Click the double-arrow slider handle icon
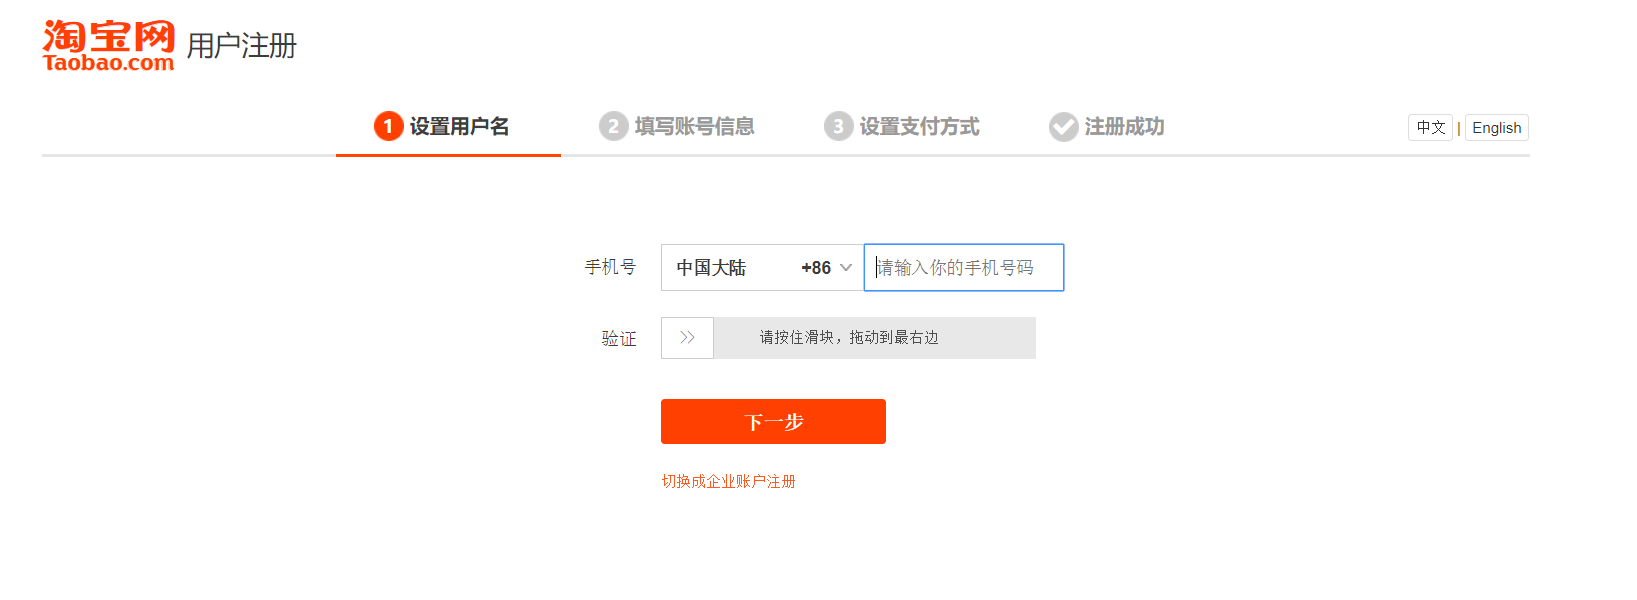Image resolution: width=1637 pixels, height=600 pixels. 687,338
